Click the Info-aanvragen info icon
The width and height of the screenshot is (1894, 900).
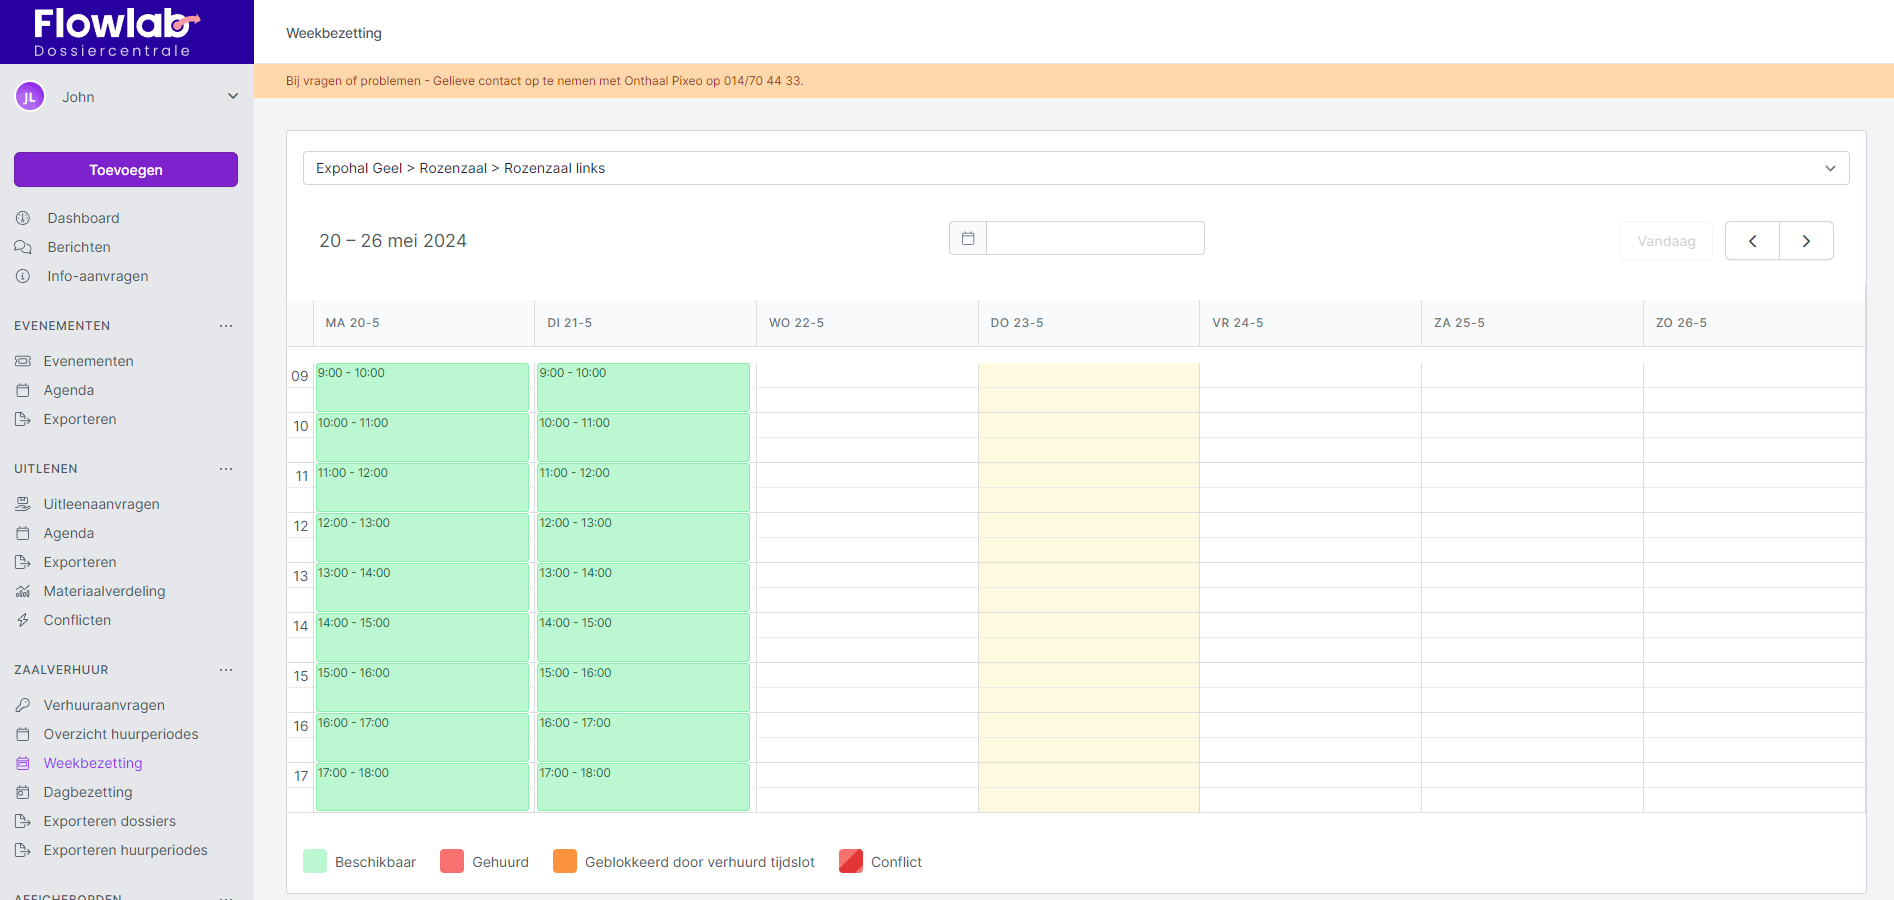click(x=23, y=276)
